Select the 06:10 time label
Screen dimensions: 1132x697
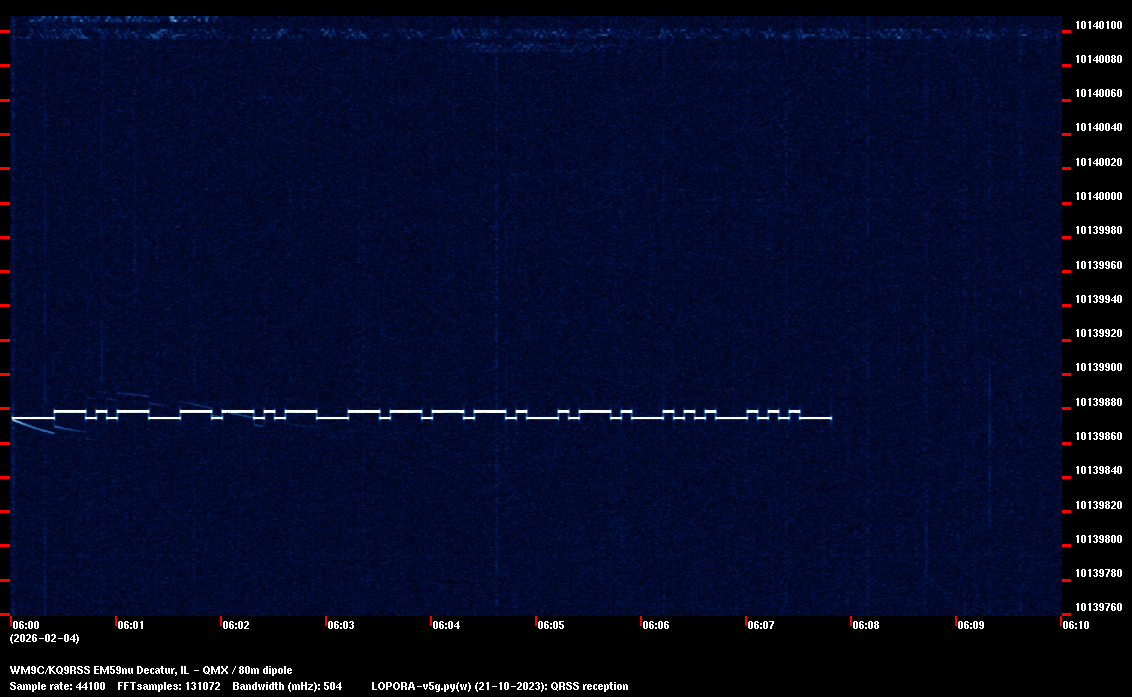pyautogui.click(x=1076, y=625)
